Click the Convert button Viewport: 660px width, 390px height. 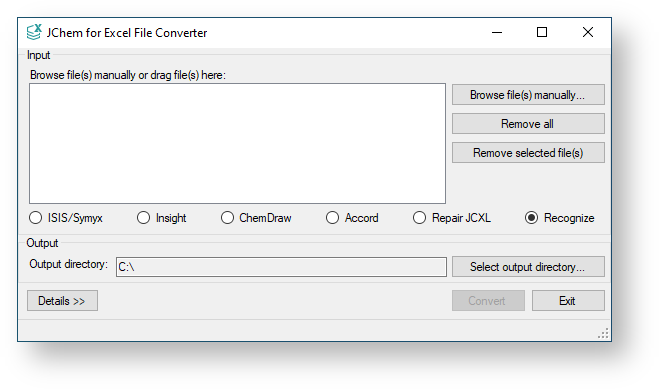coord(488,301)
